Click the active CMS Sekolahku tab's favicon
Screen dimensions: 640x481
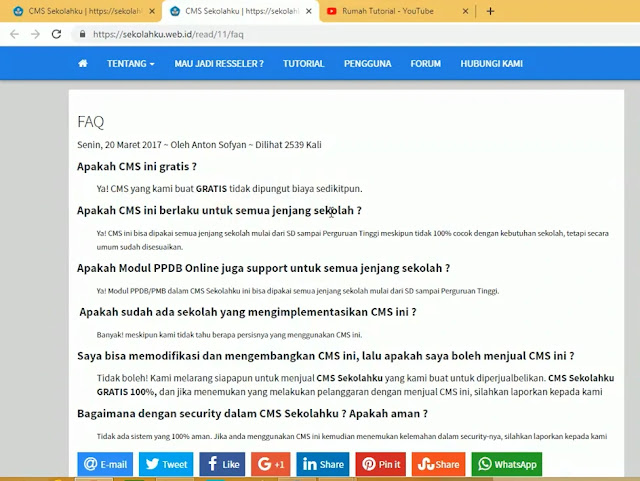175,11
